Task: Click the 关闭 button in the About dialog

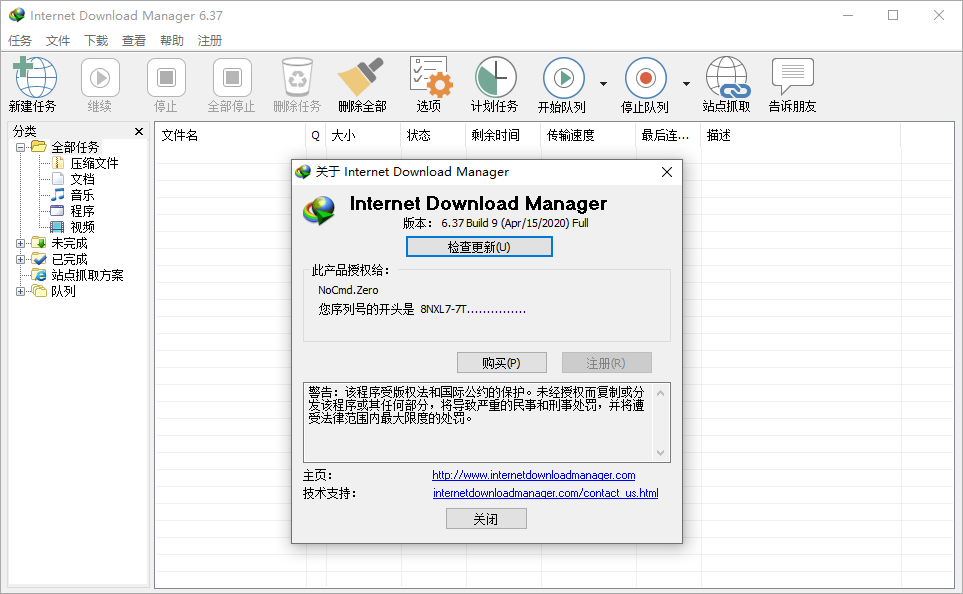Action: coord(486,519)
